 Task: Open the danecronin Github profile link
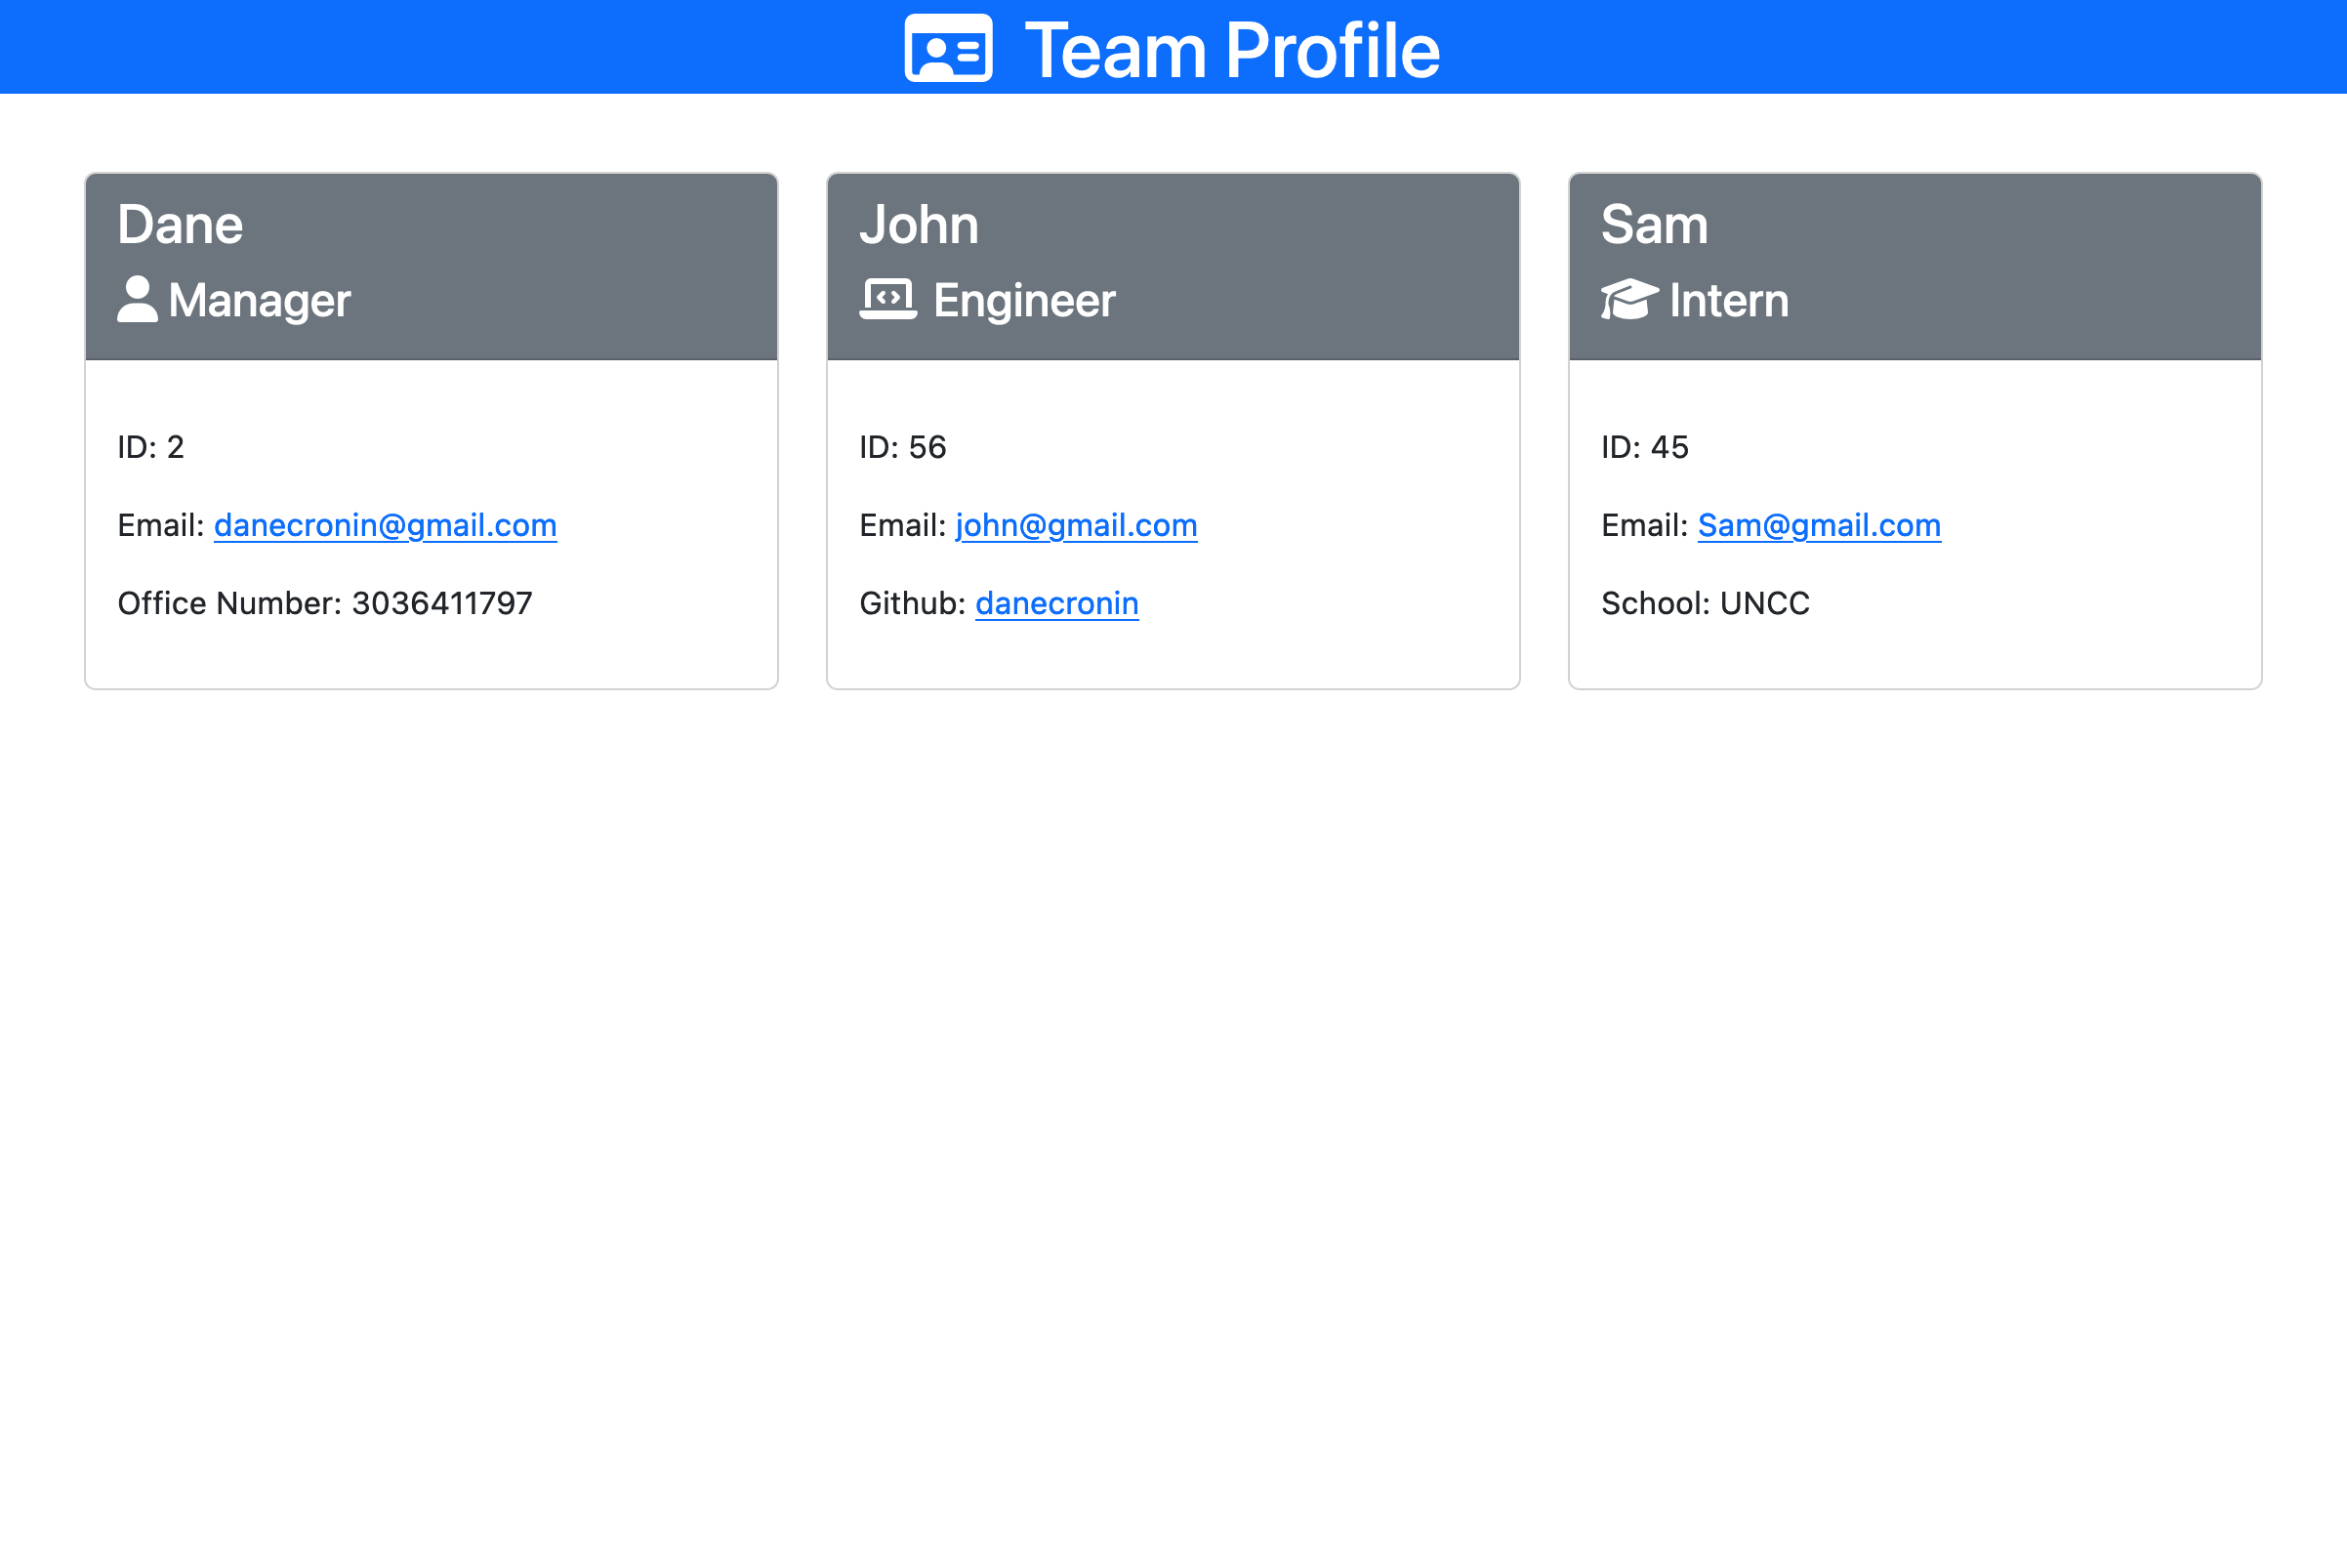1056,603
